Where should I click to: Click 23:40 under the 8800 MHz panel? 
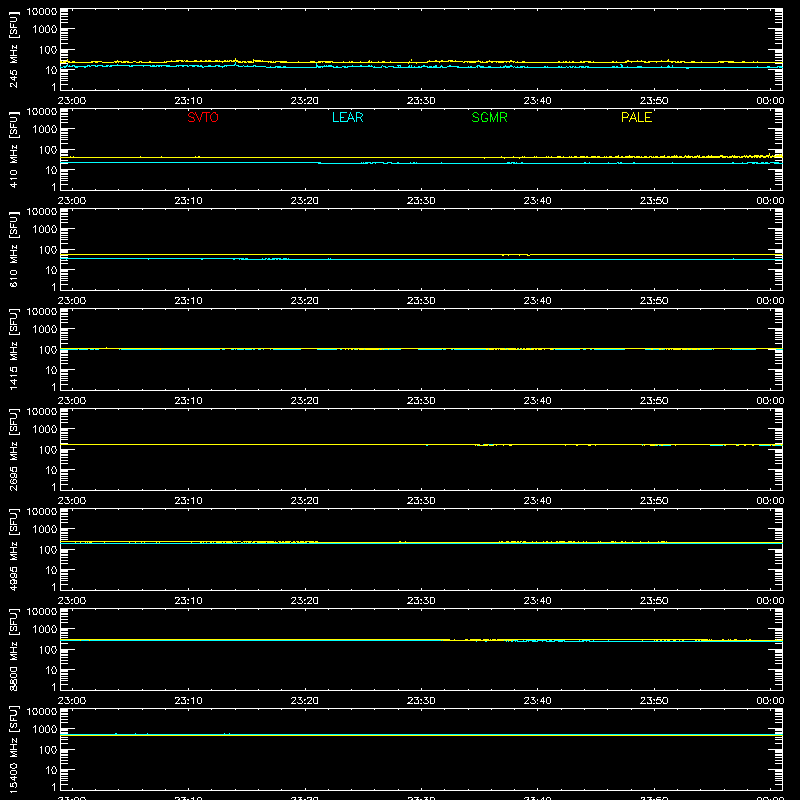click(537, 701)
